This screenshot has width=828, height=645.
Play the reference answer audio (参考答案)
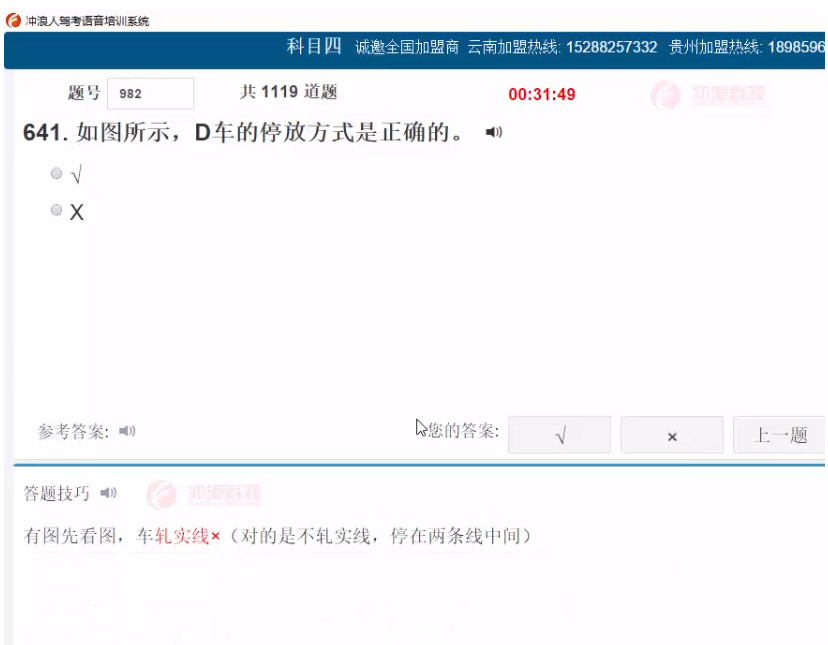pos(127,431)
